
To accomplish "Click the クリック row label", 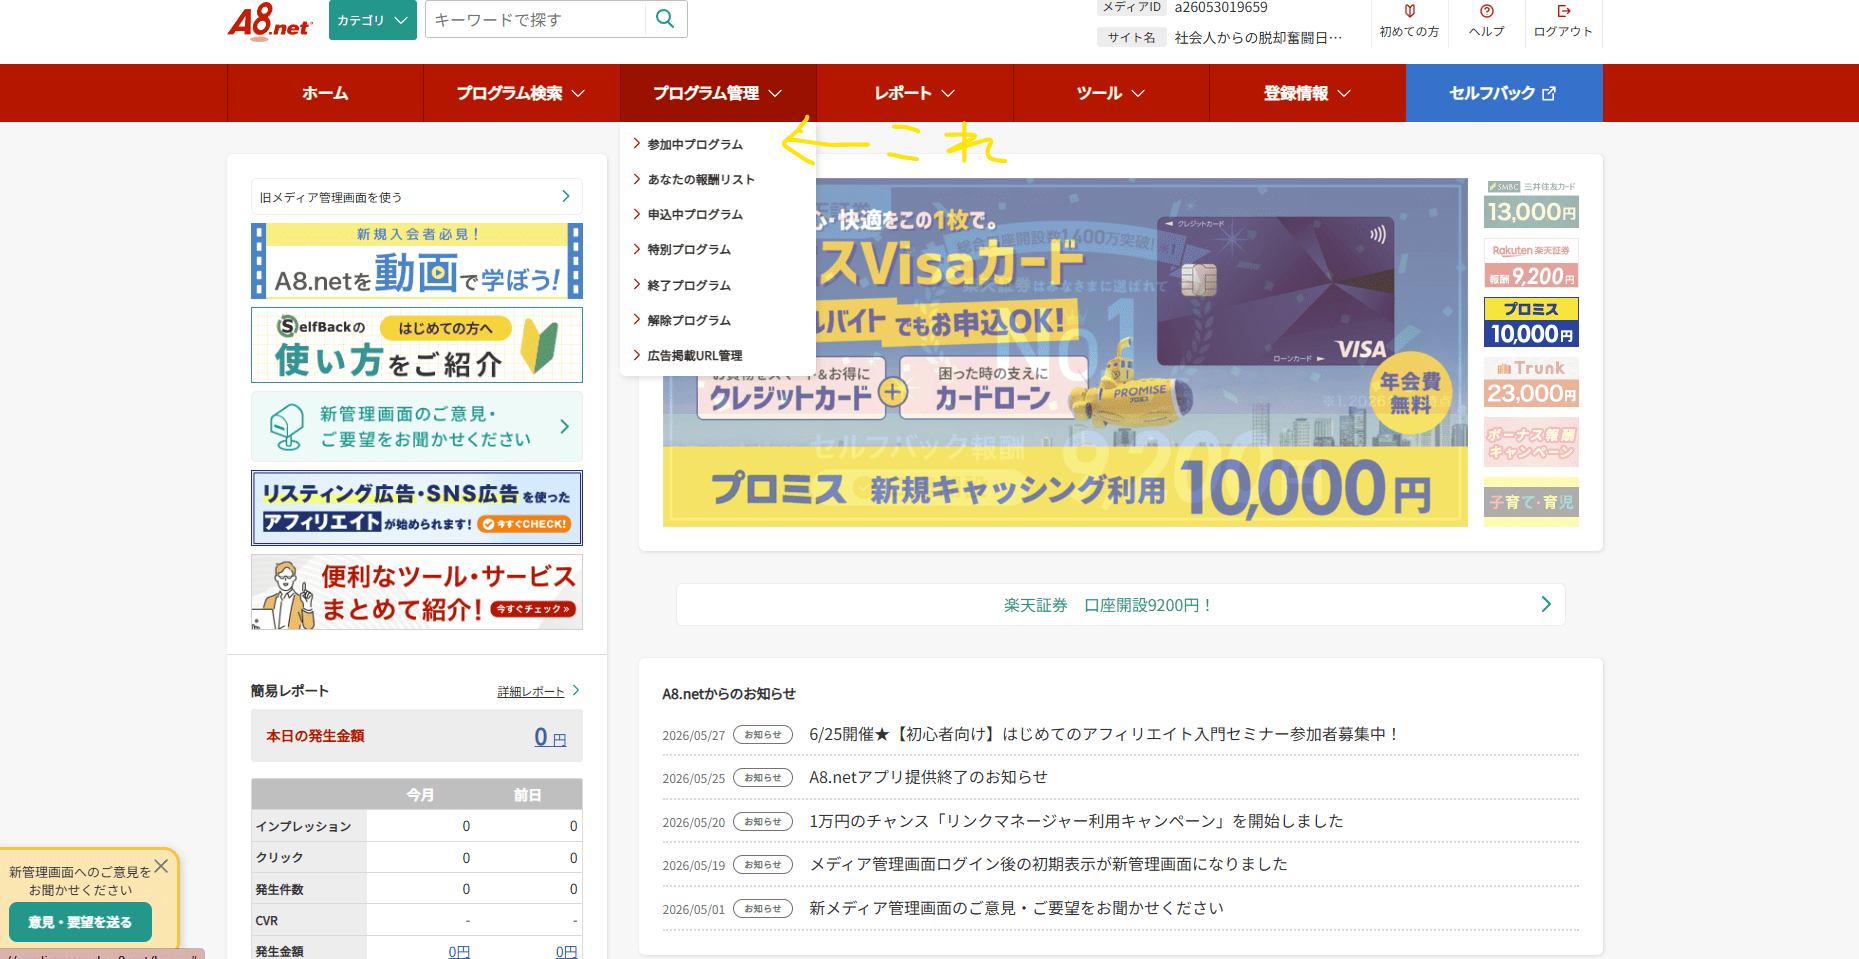I will [279, 858].
